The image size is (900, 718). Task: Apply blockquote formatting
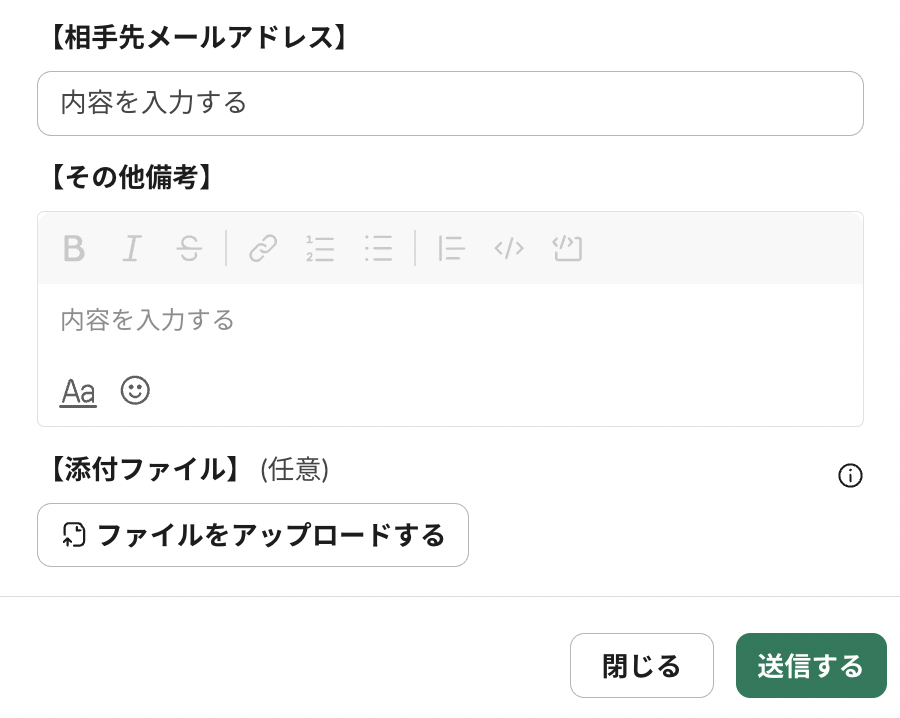coord(451,248)
